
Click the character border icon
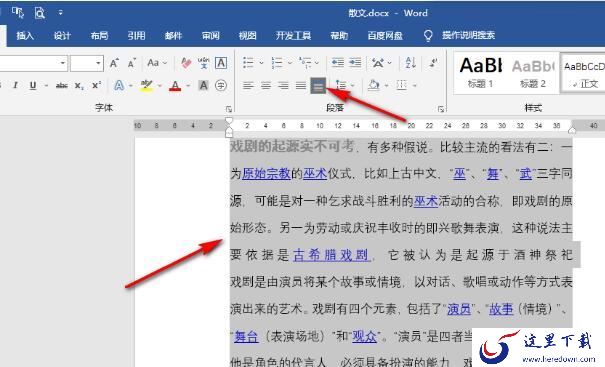(x=221, y=63)
